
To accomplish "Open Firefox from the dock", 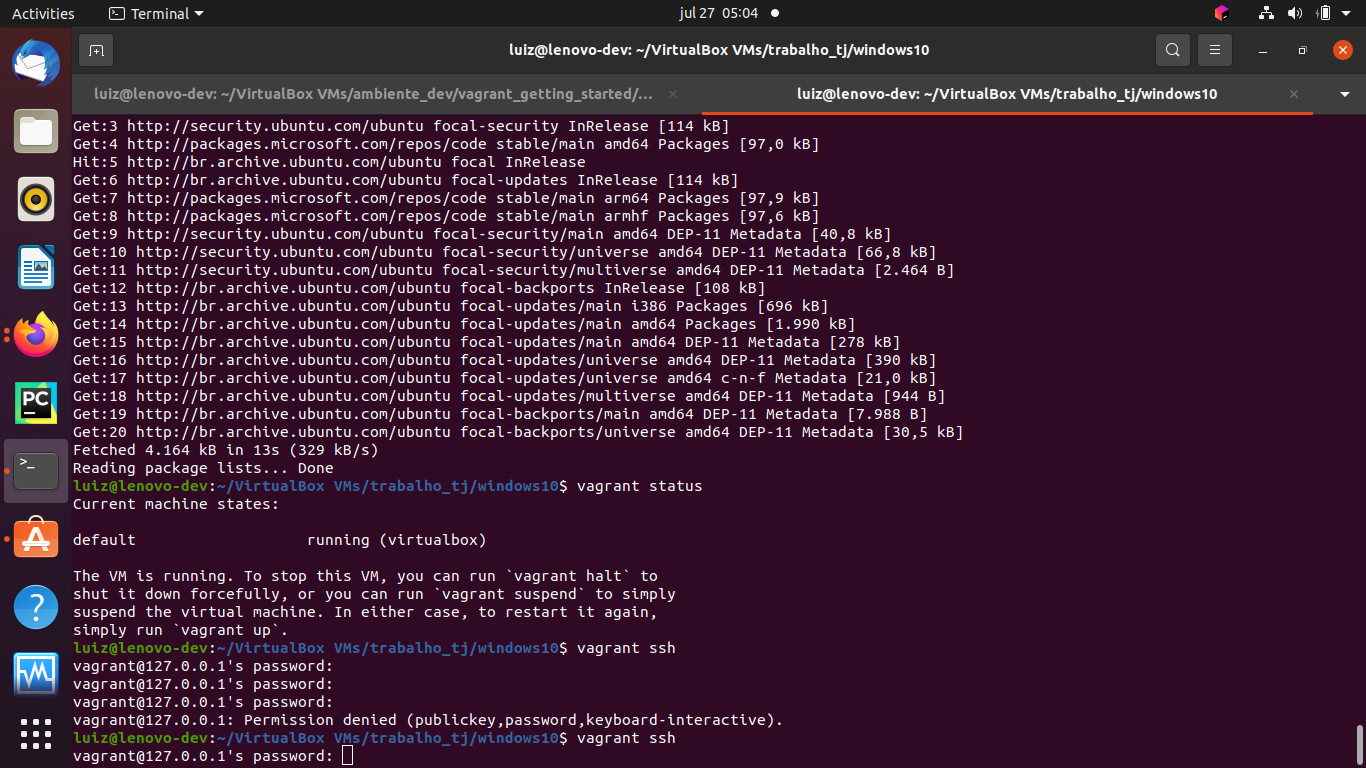I will [x=36, y=335].
